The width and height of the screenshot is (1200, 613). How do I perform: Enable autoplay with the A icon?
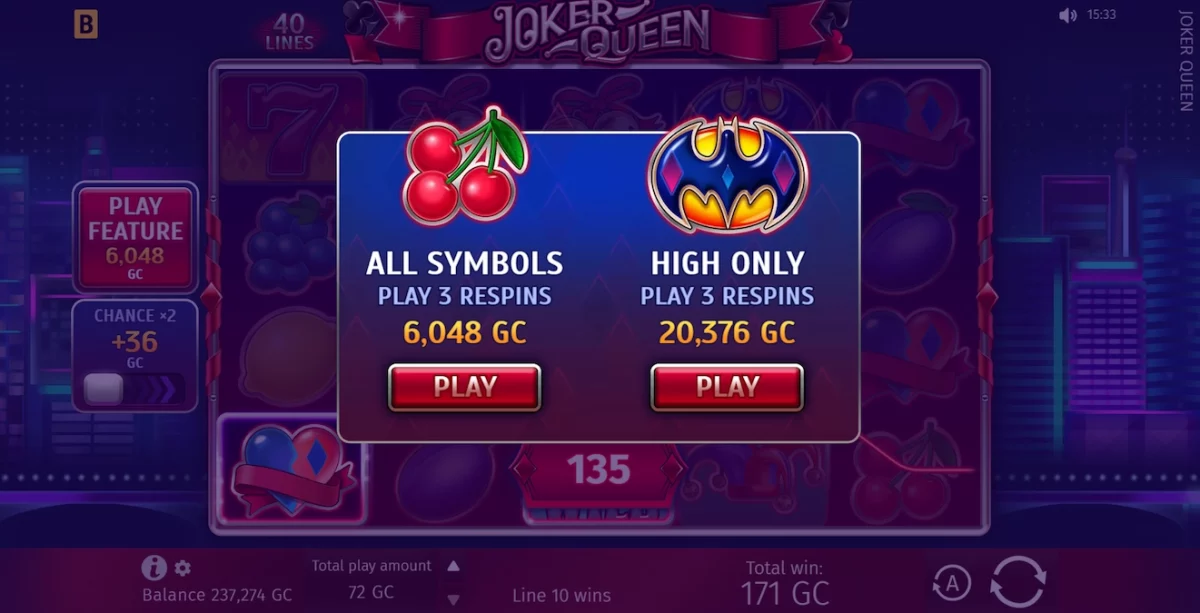click(x=953, y=582)
